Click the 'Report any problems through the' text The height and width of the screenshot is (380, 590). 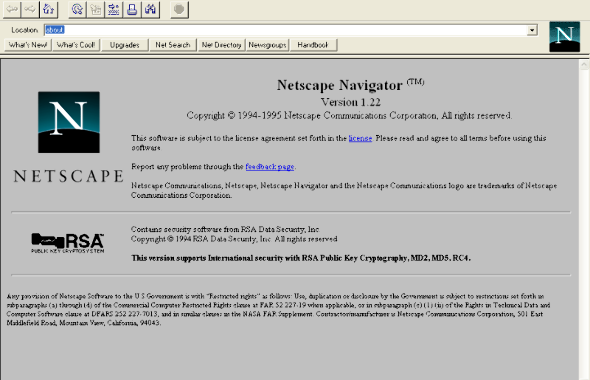pos(187,166)
